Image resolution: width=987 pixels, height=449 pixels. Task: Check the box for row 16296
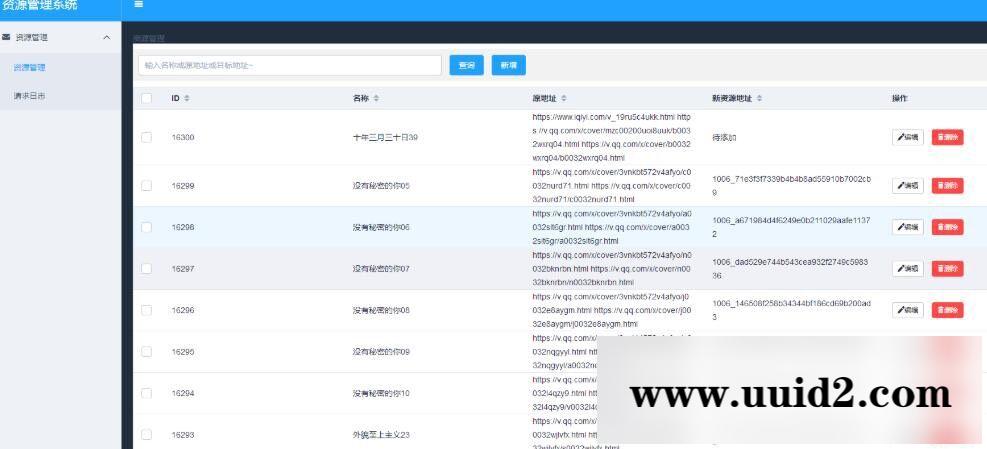pyautogui.click(x=146, y=310)
